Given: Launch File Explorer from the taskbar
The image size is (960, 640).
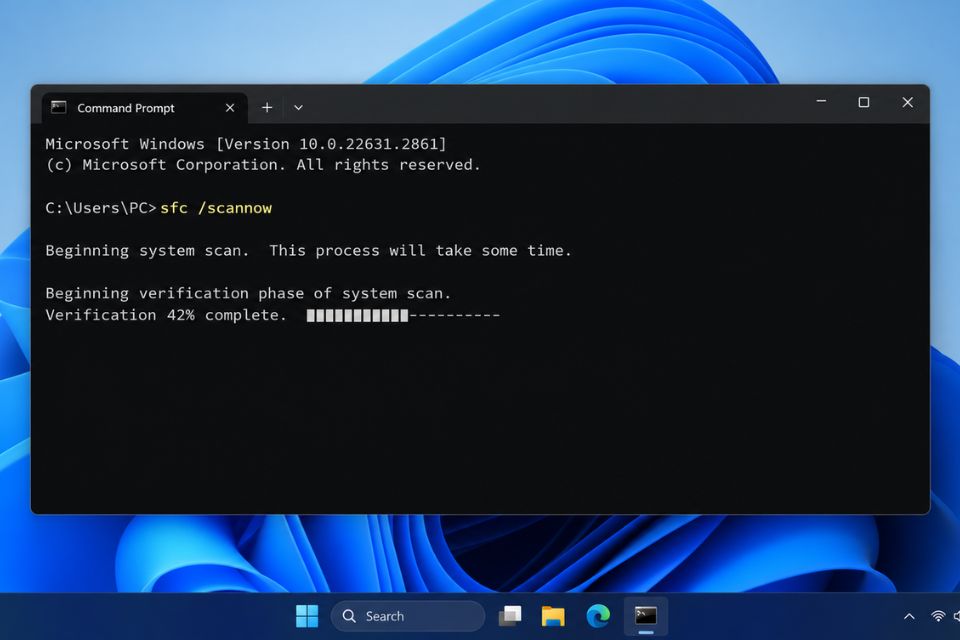Looking at the screenshot, I should point(553,616).
